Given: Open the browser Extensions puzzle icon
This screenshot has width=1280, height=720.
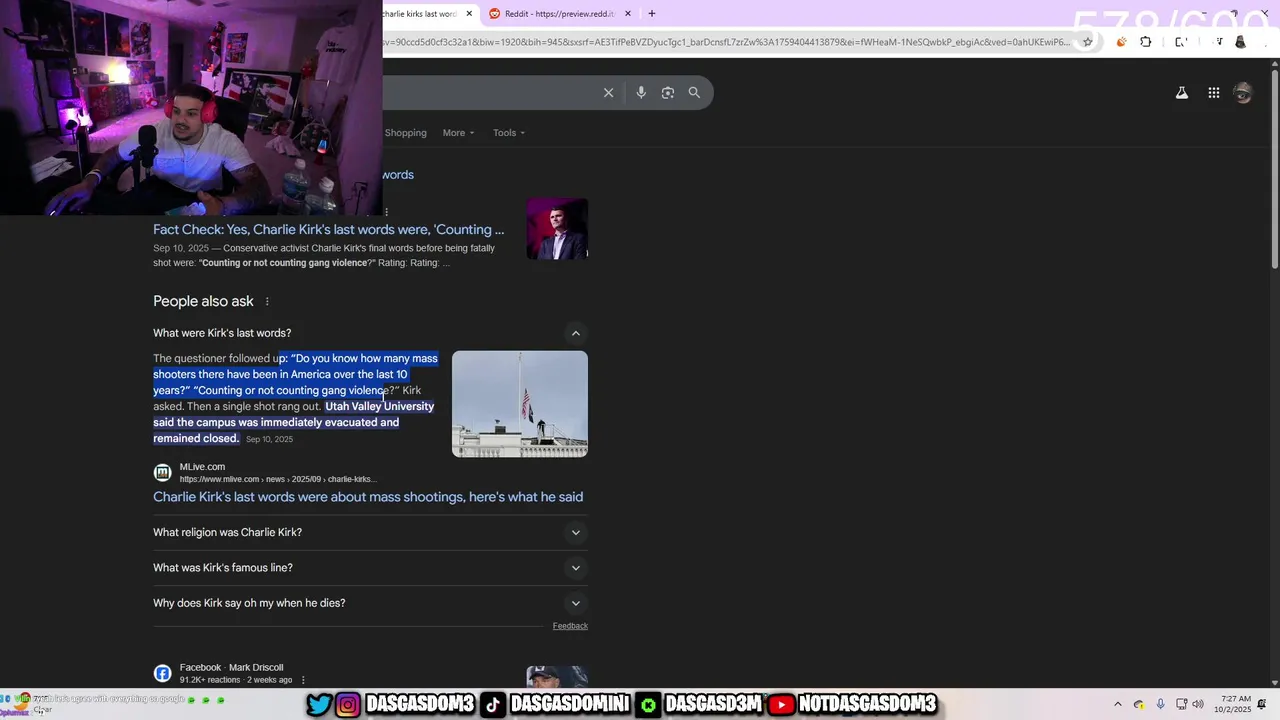Looking at the screenshot, I should tap(1146, 42).
